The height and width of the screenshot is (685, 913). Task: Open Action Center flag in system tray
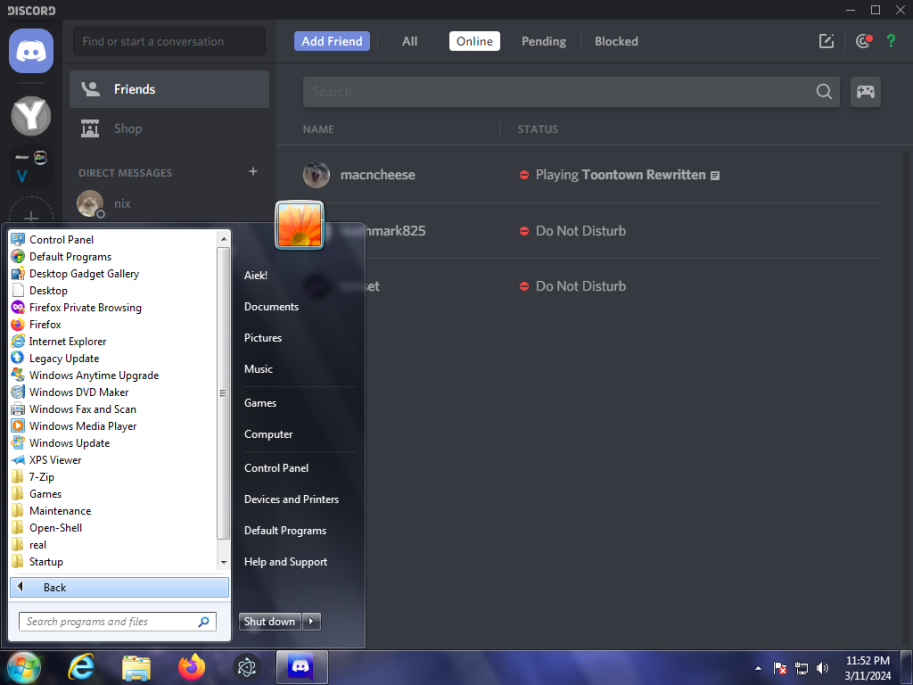tap(780, 668)
